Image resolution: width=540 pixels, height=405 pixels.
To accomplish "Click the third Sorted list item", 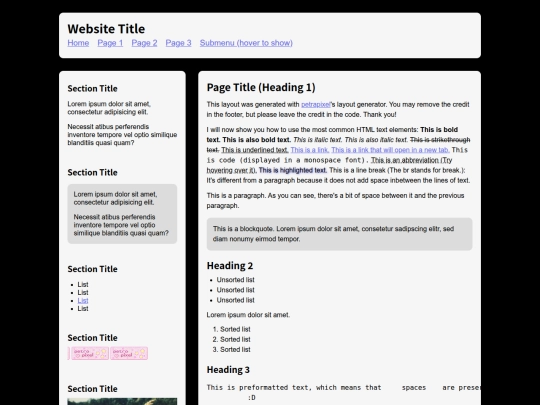I will tap(235, 350).
